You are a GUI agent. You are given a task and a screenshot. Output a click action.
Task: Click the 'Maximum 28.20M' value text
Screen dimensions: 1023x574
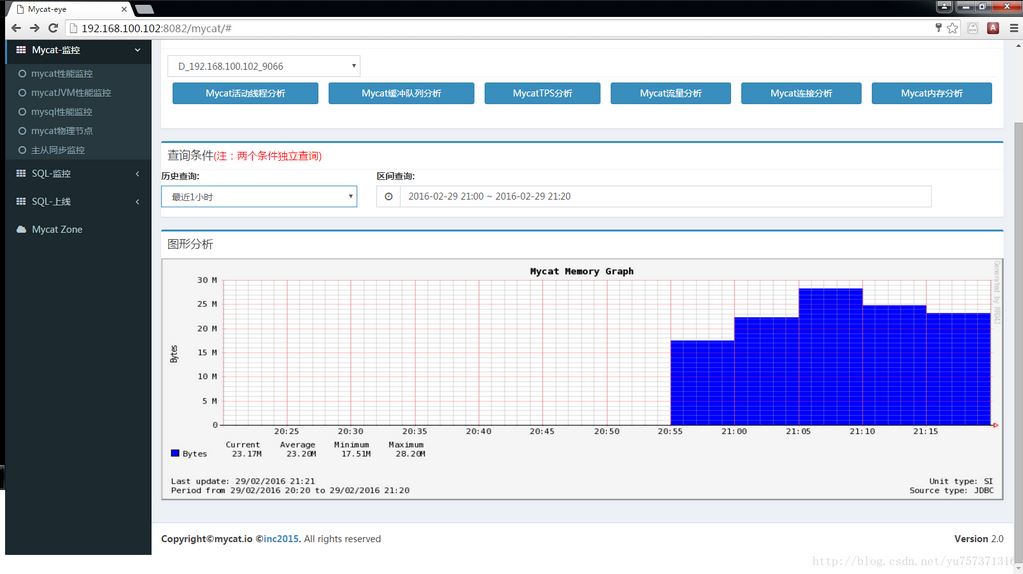pyautogui.click(x=407, y=449)
